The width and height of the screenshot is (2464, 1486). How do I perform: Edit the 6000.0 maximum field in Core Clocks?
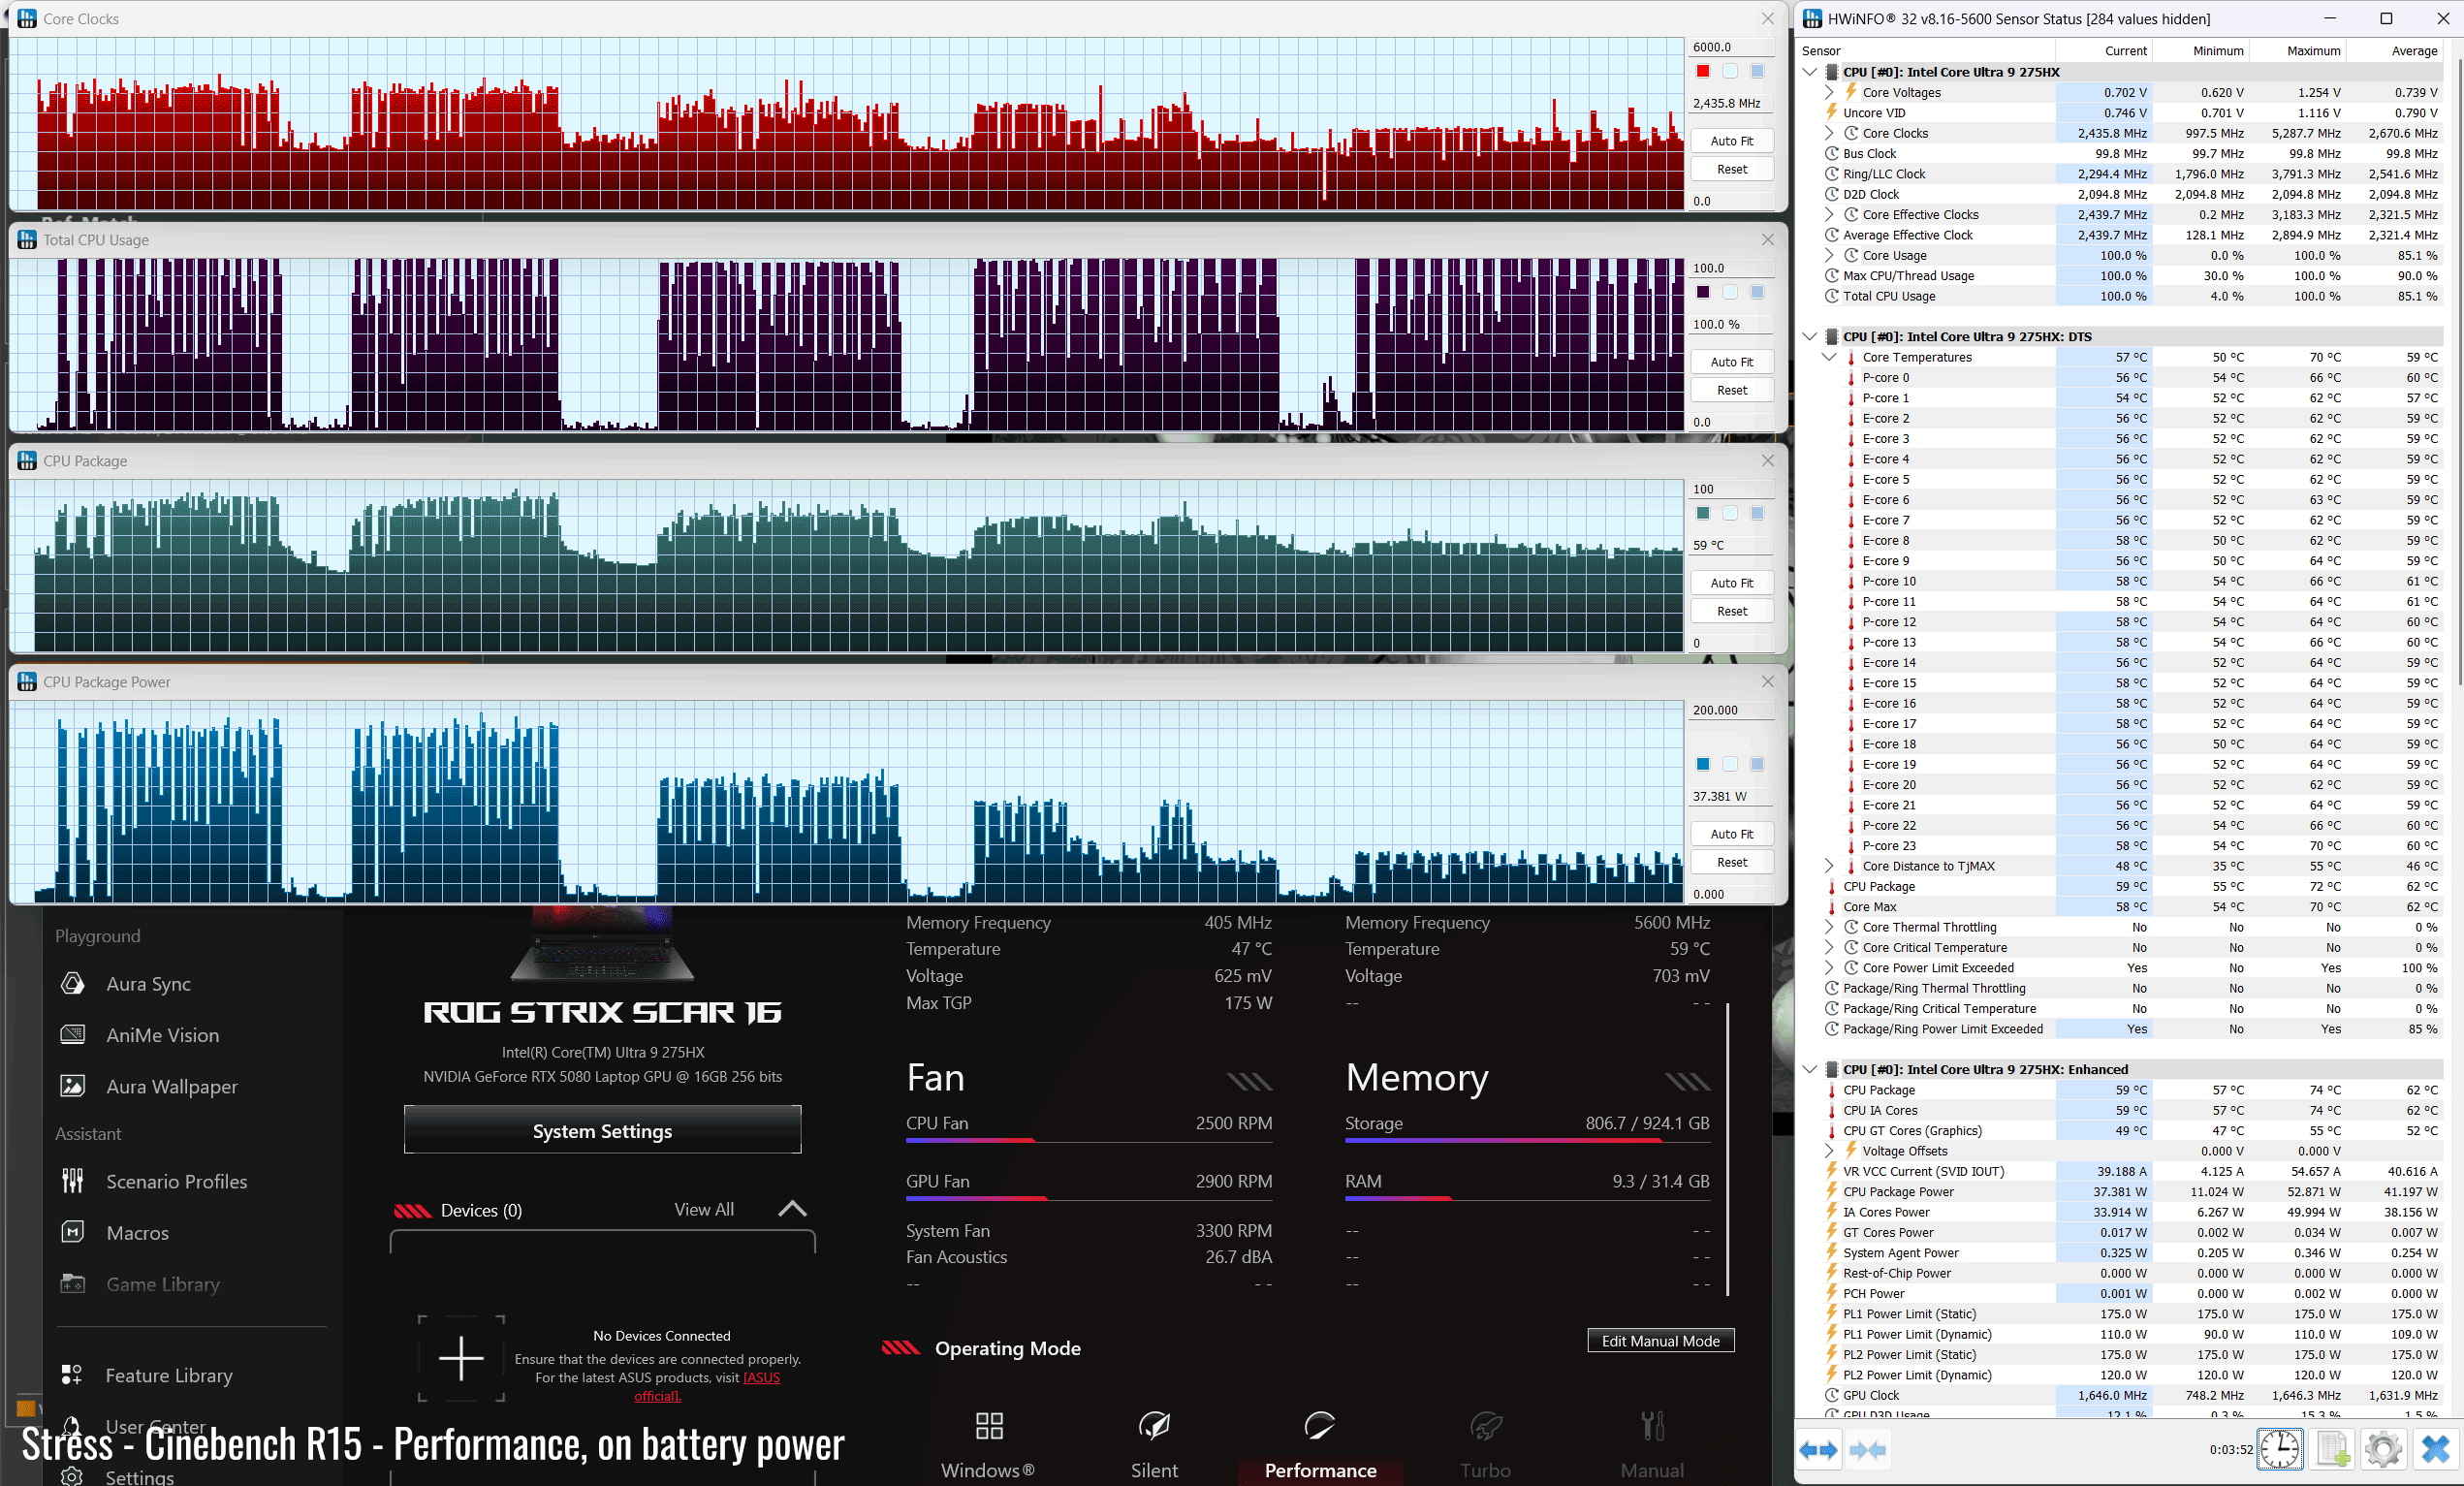[x=1731, y=47]
